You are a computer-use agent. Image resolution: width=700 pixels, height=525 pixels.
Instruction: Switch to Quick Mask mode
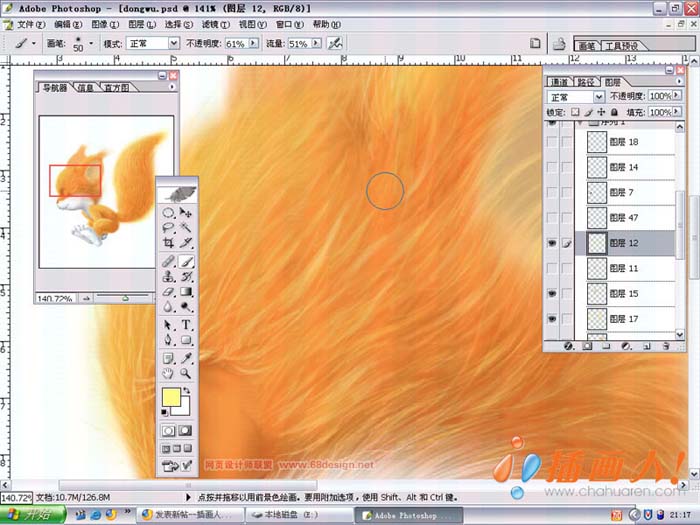pyautogui.click(x=185, y=430)
